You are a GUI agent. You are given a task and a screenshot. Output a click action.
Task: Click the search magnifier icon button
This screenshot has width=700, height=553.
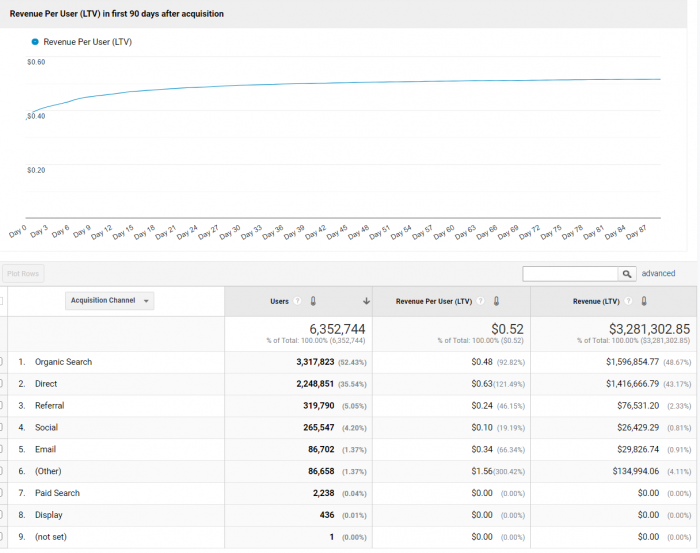[x=627, y=273]
